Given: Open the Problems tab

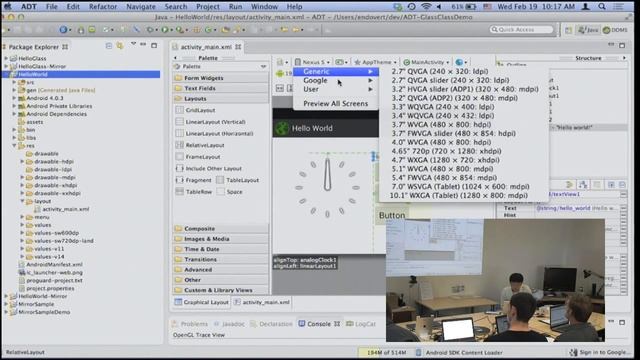Looking at the screenshot, I should click(x=190, y=324).
